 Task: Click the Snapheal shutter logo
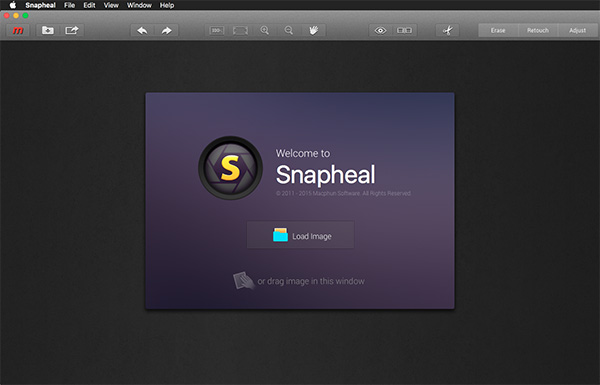[x=230, y=168]
